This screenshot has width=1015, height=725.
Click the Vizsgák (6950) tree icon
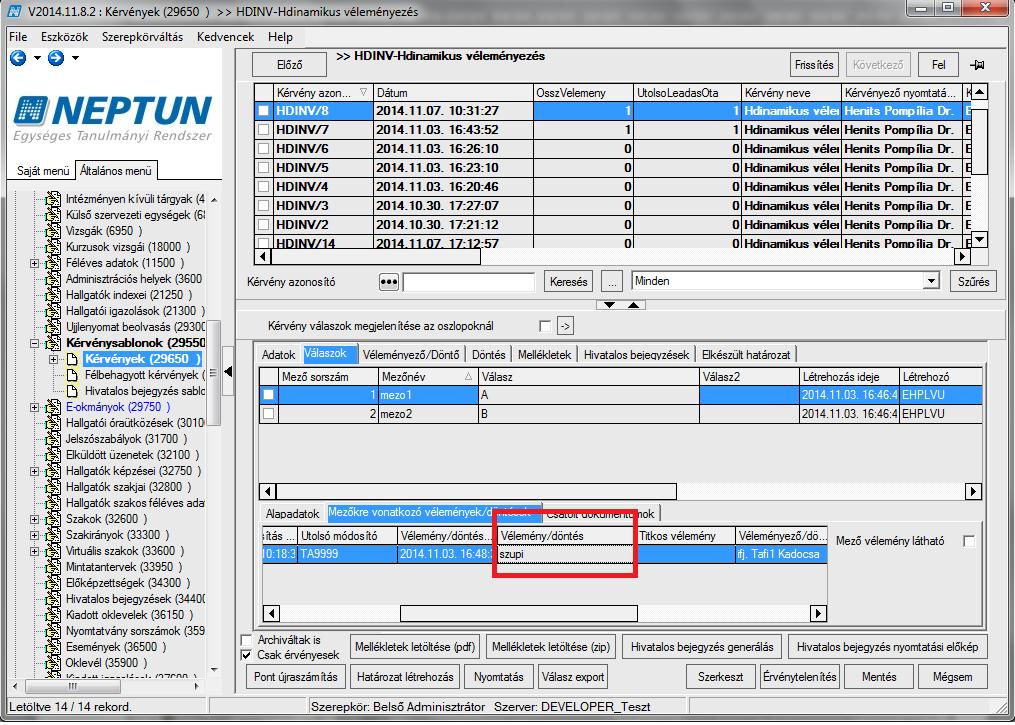pyautogui.click(x=53, y=231)
